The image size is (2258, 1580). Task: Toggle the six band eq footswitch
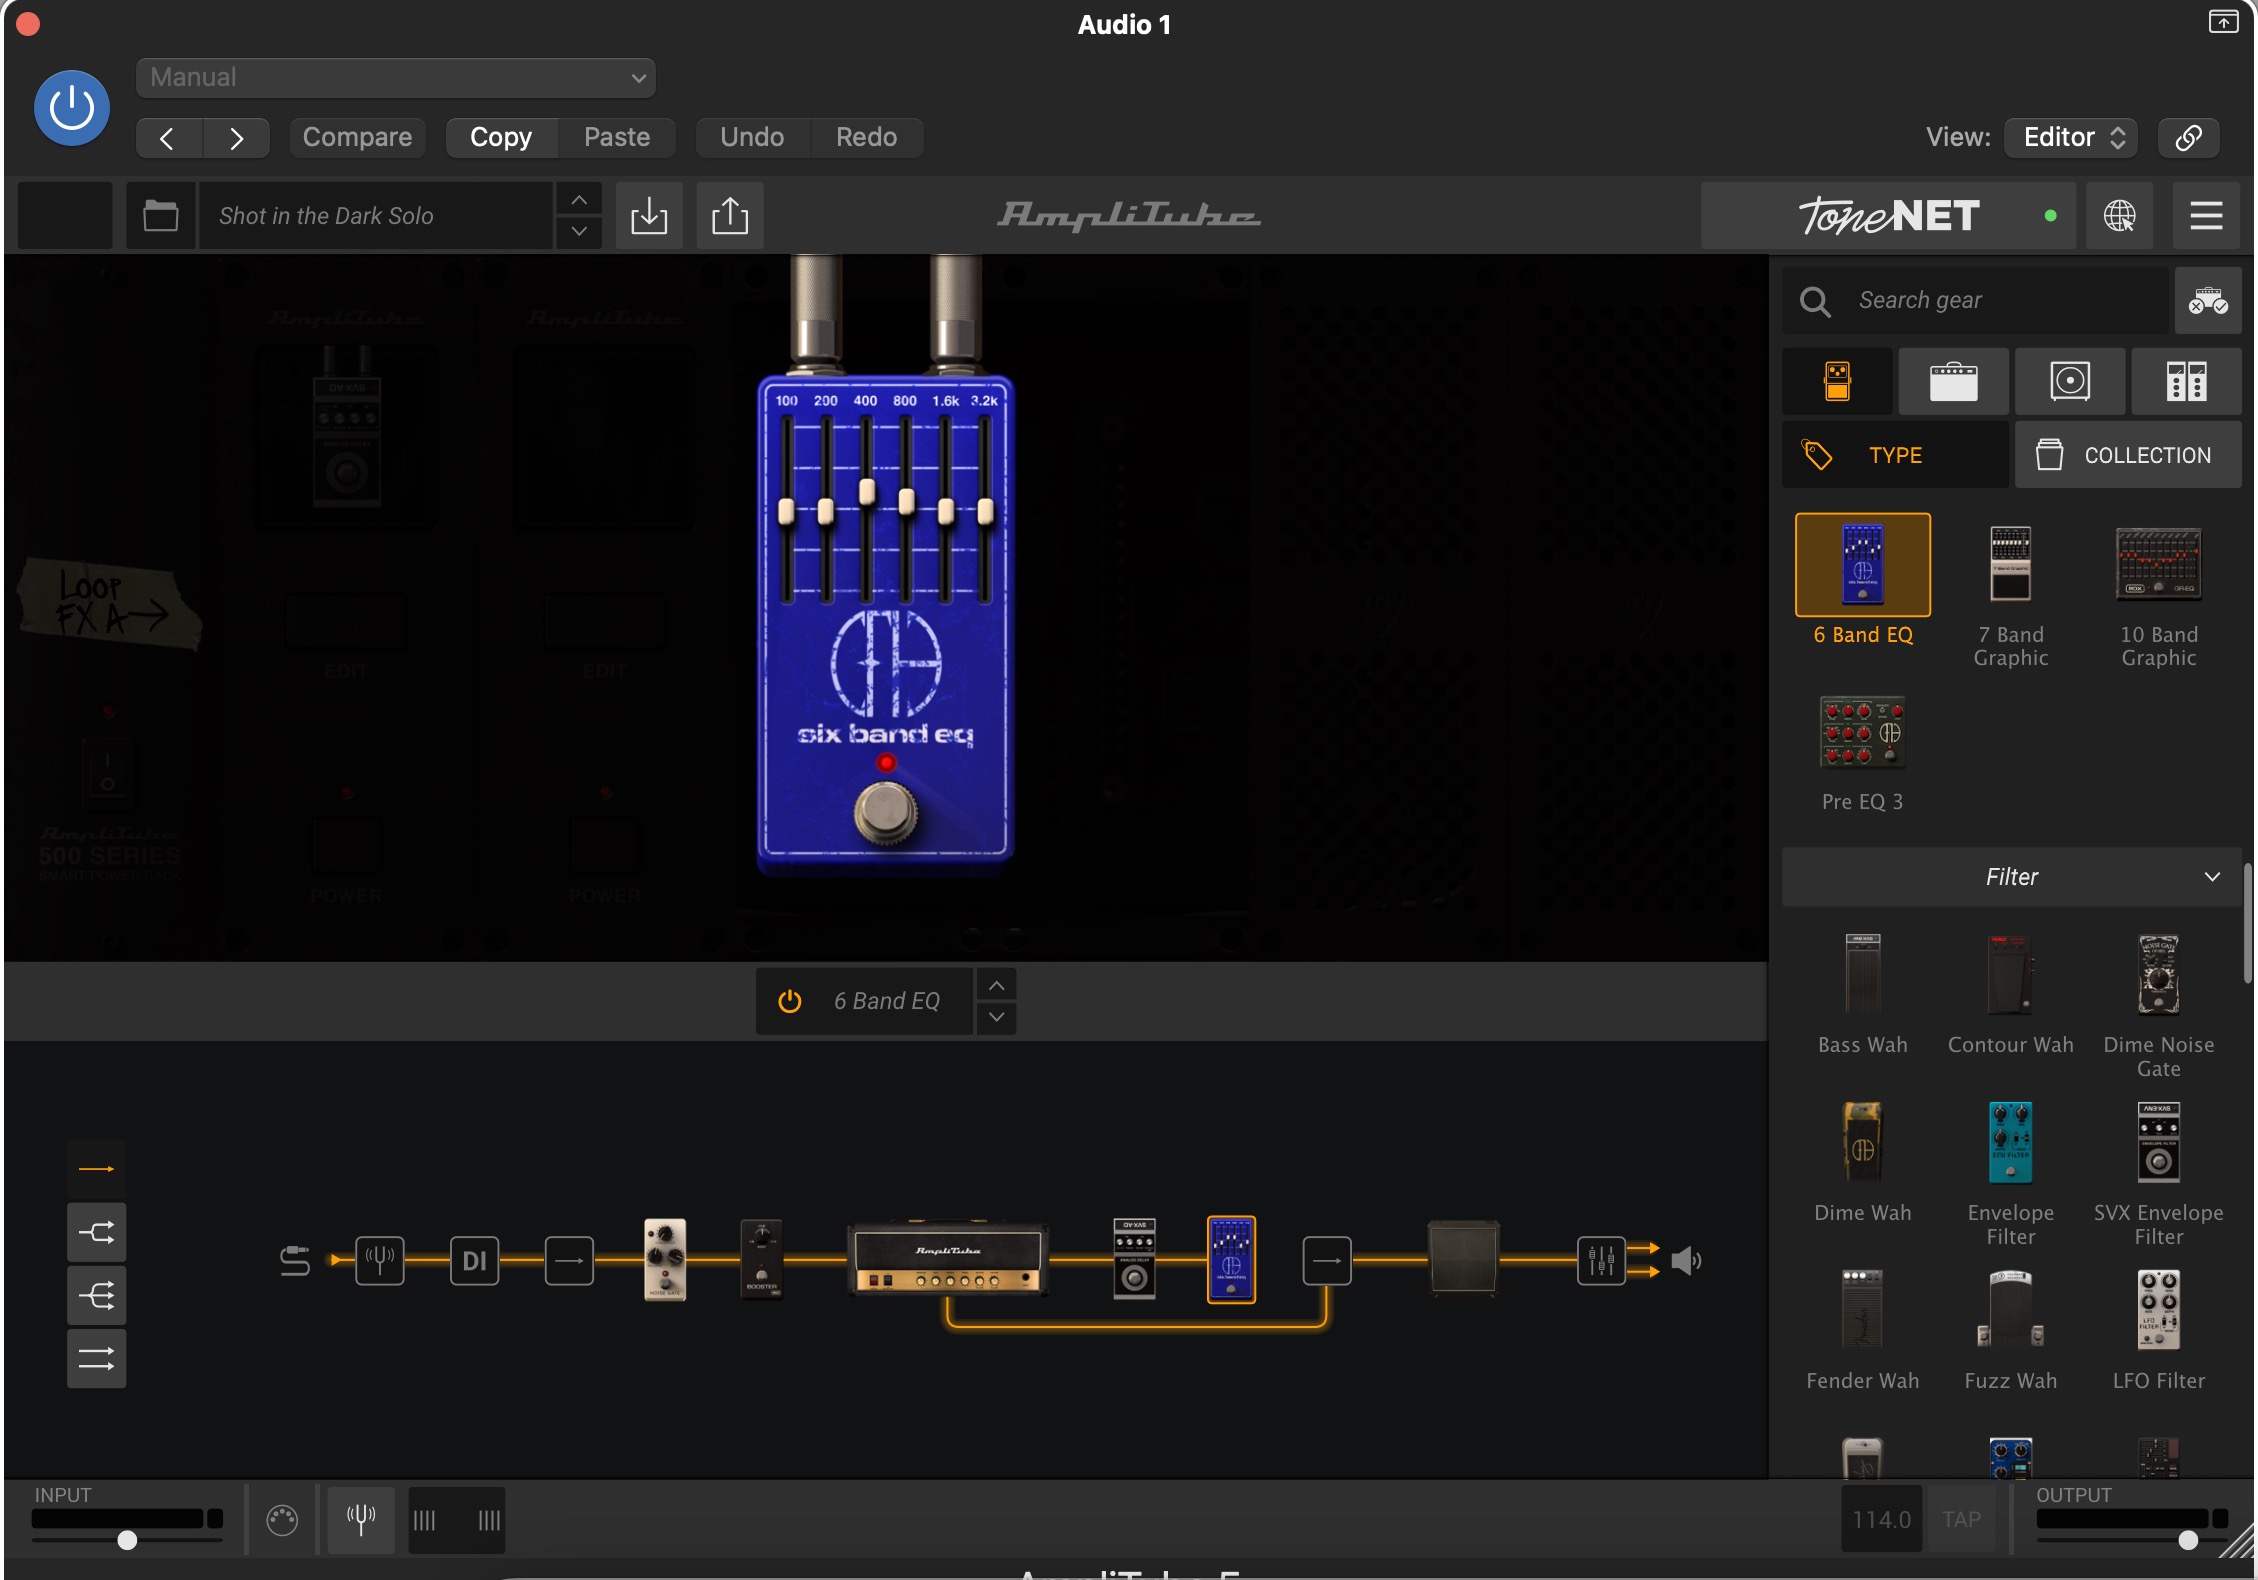tap(885, 812)
